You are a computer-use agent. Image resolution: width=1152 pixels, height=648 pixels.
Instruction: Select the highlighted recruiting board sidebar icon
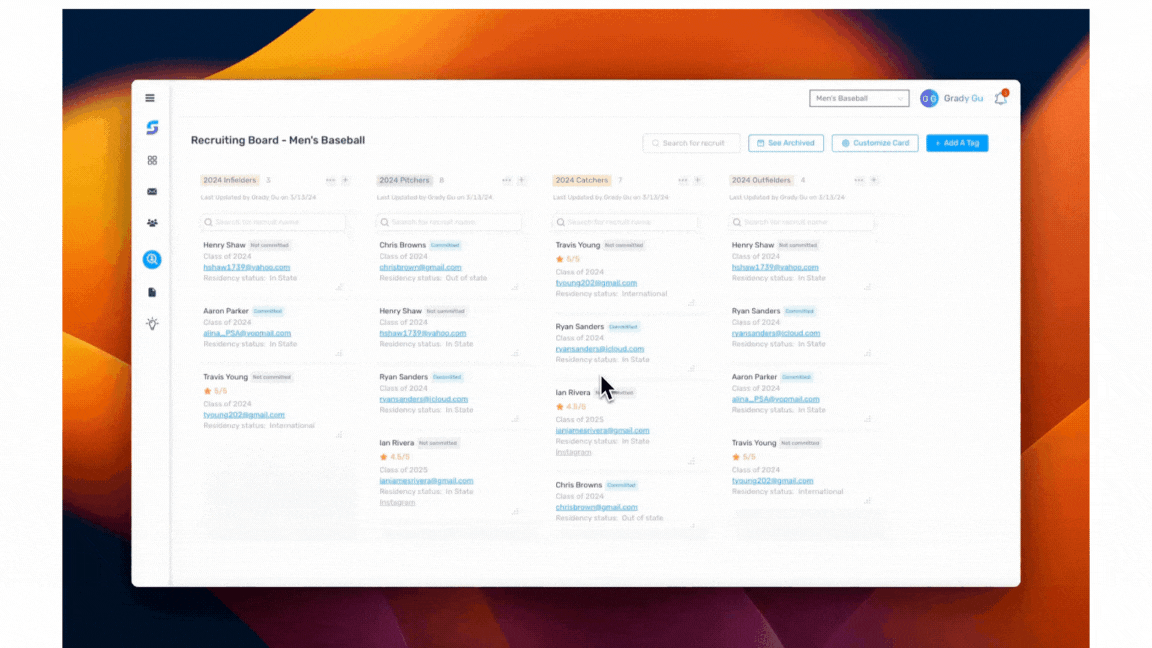coord(152,259)
